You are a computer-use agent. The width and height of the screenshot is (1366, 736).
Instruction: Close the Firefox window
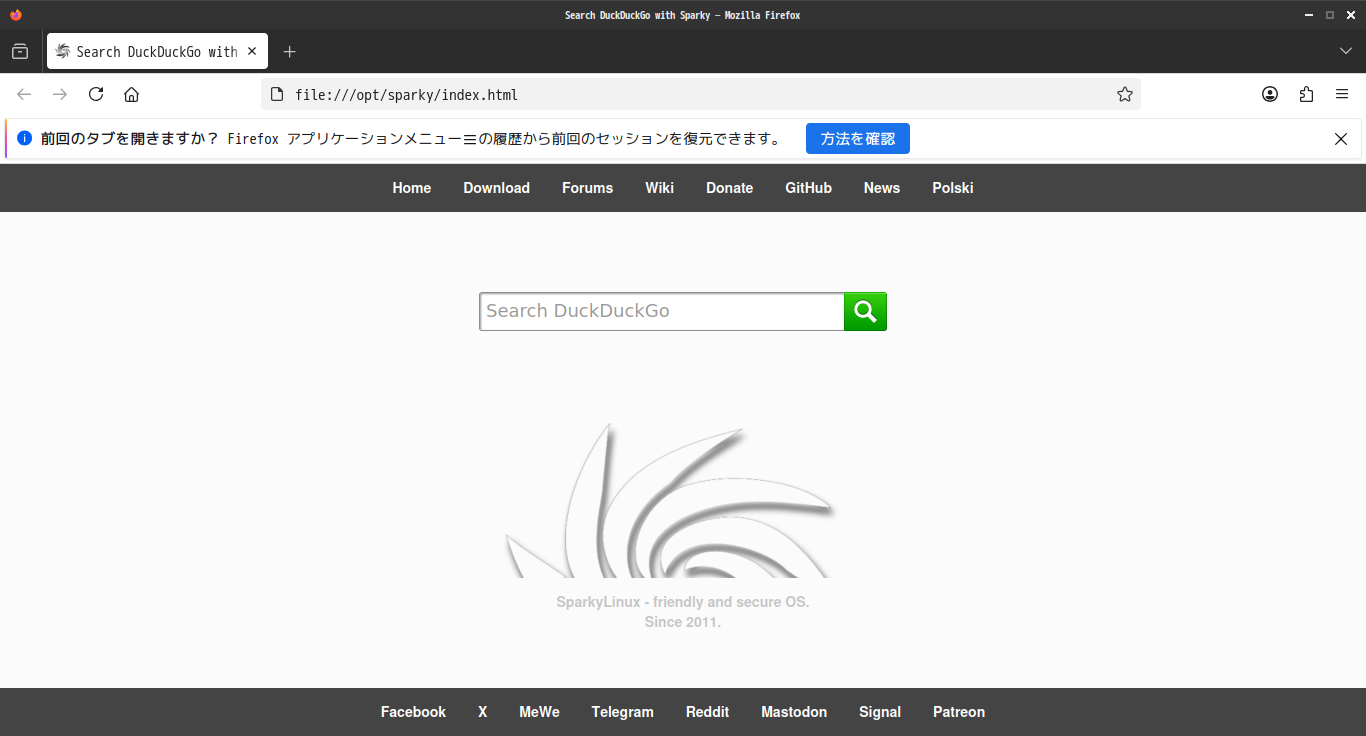tap(1350, 15)
